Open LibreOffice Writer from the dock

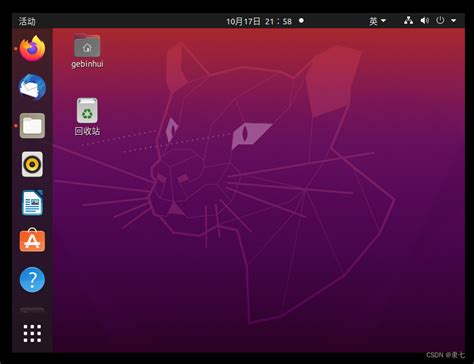tap(32, 203)
